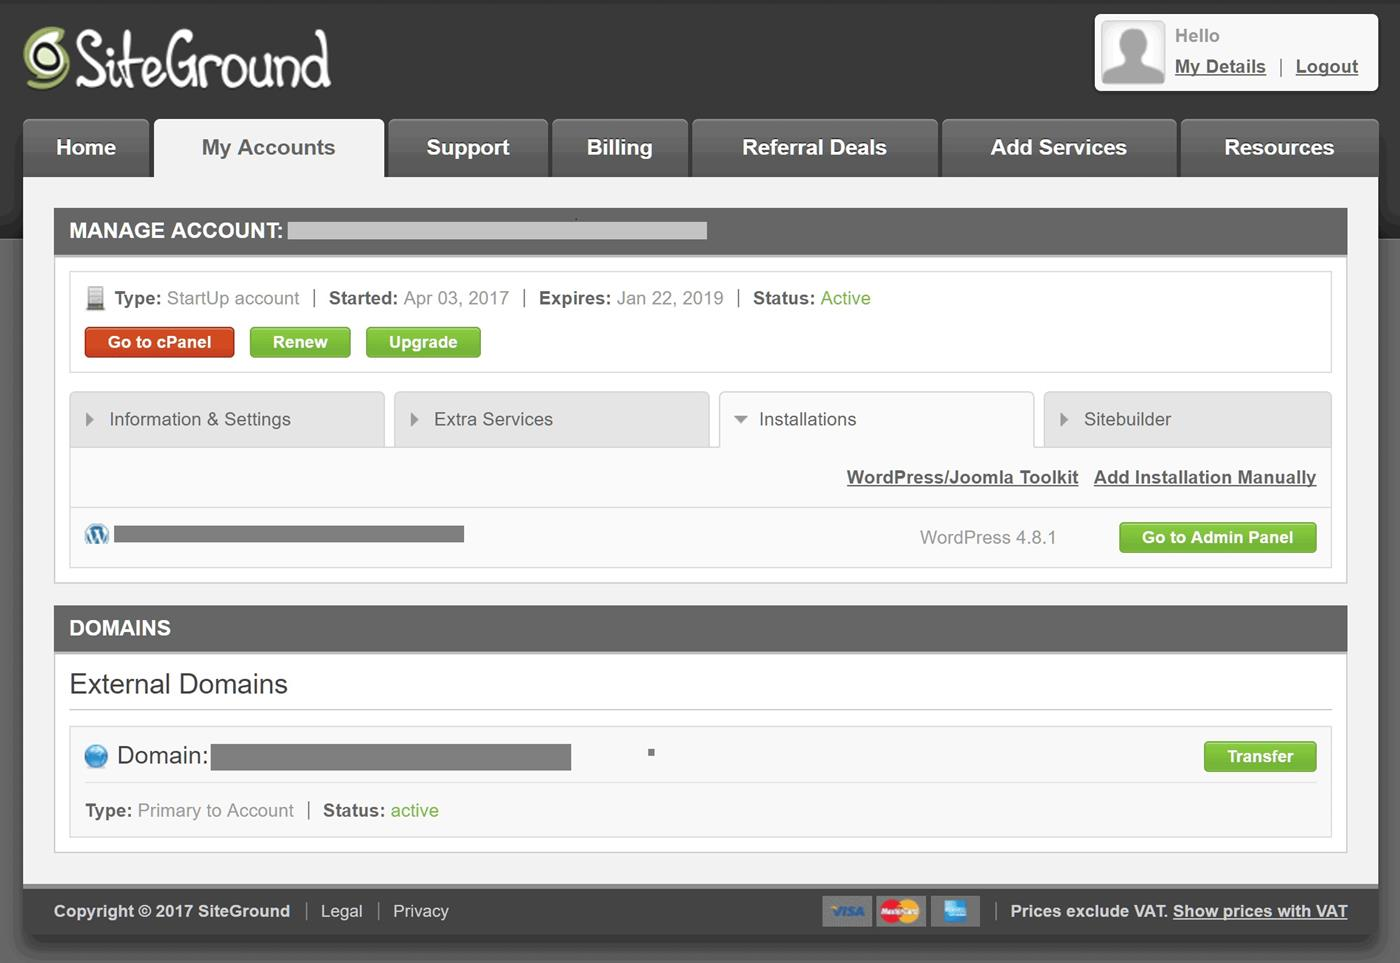Click the Visa card icon in footer
Image resolution: width=1400 pixels, height=963 pixels.
(x=847, y=911)
